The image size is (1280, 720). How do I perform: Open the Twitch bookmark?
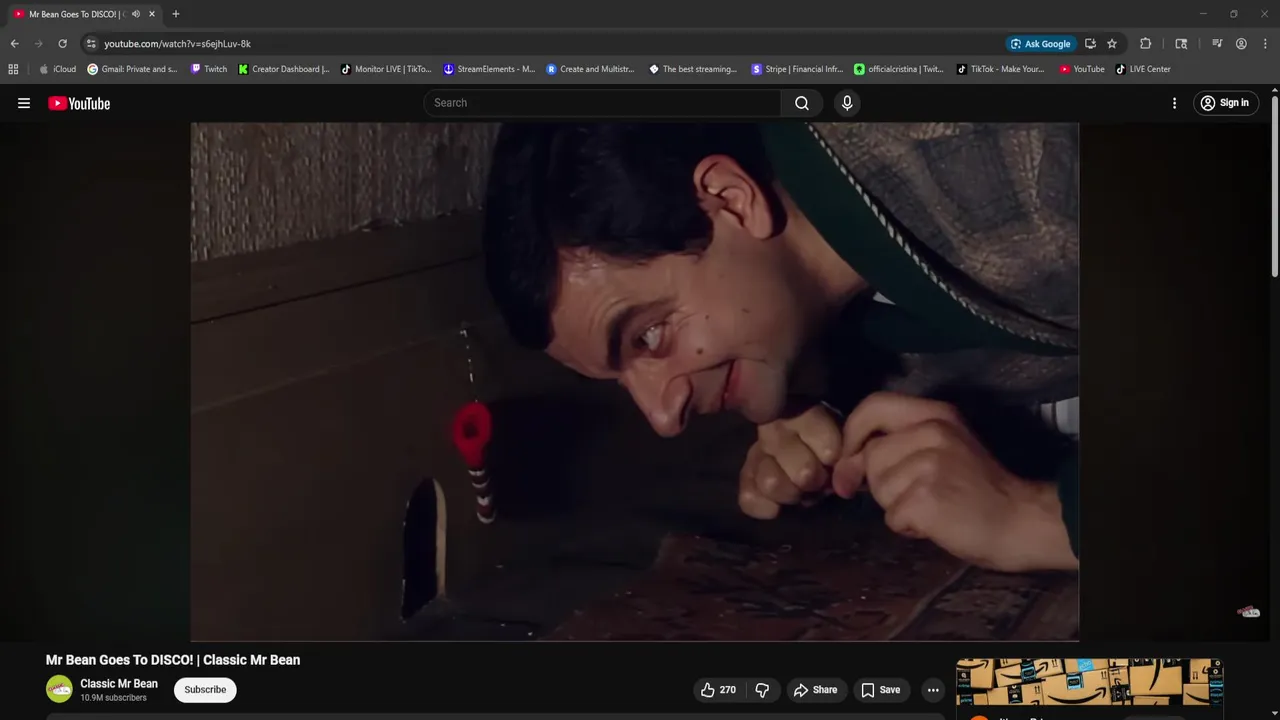tap(208, 69)
